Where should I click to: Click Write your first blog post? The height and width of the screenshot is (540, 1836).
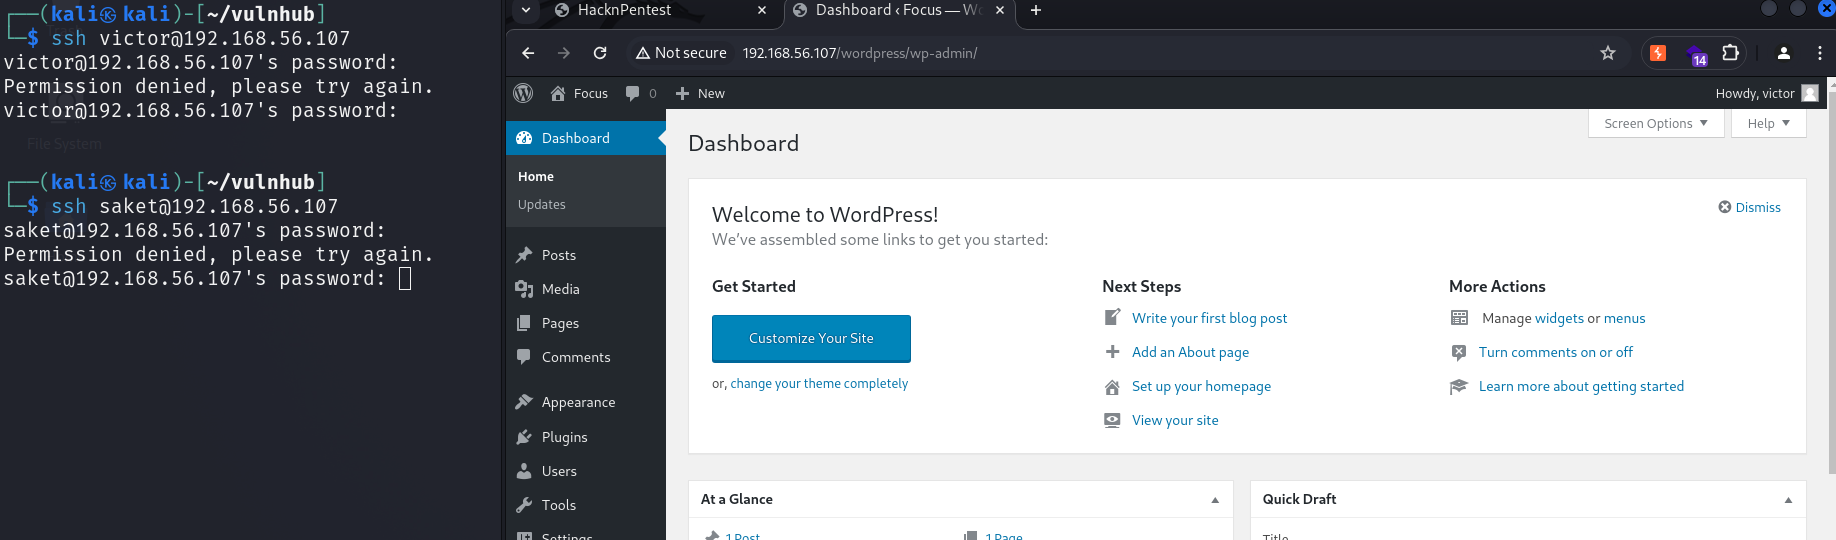coord(1209,318)
